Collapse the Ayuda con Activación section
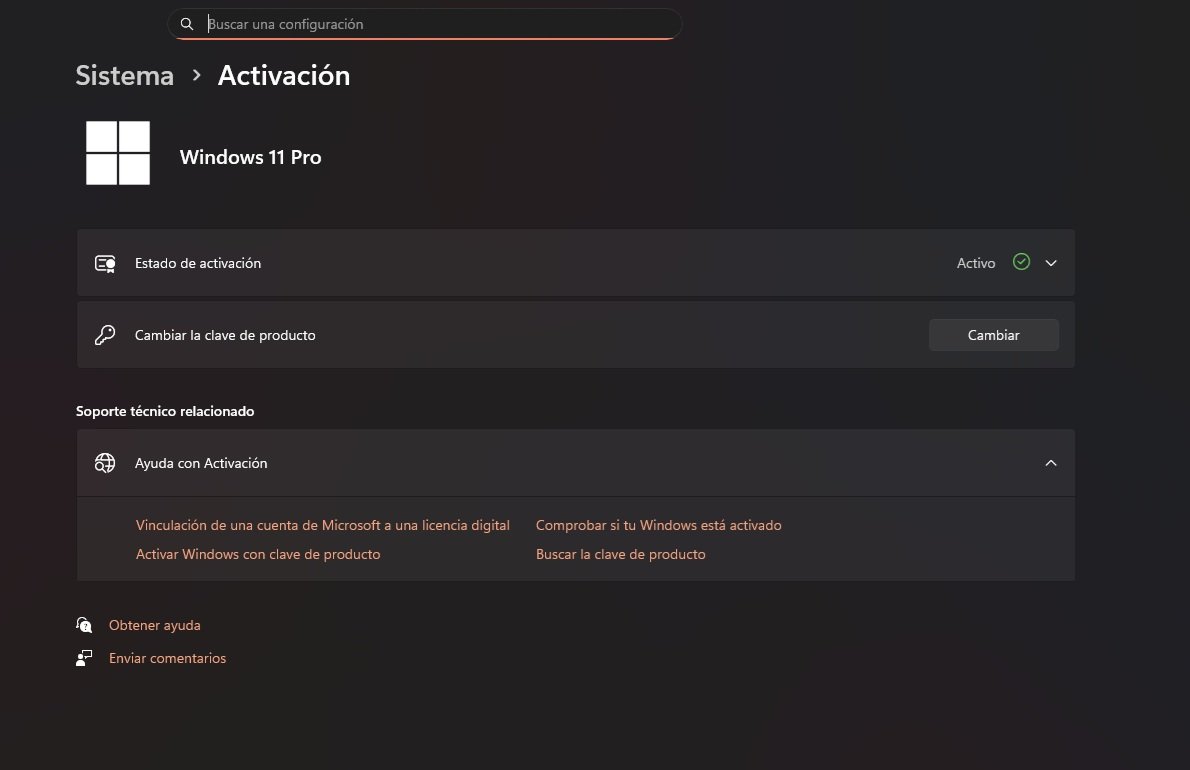The height and width of the screenshot is (770, 1190). point(1051,463)
